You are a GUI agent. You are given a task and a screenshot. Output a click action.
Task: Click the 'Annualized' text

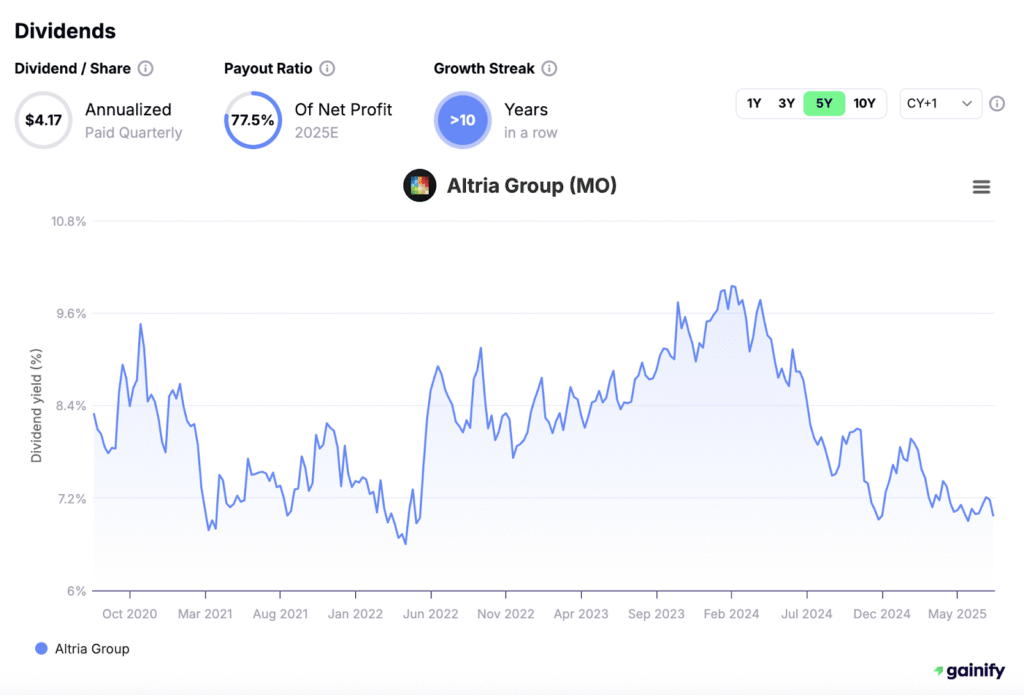[x=128, y=109]
